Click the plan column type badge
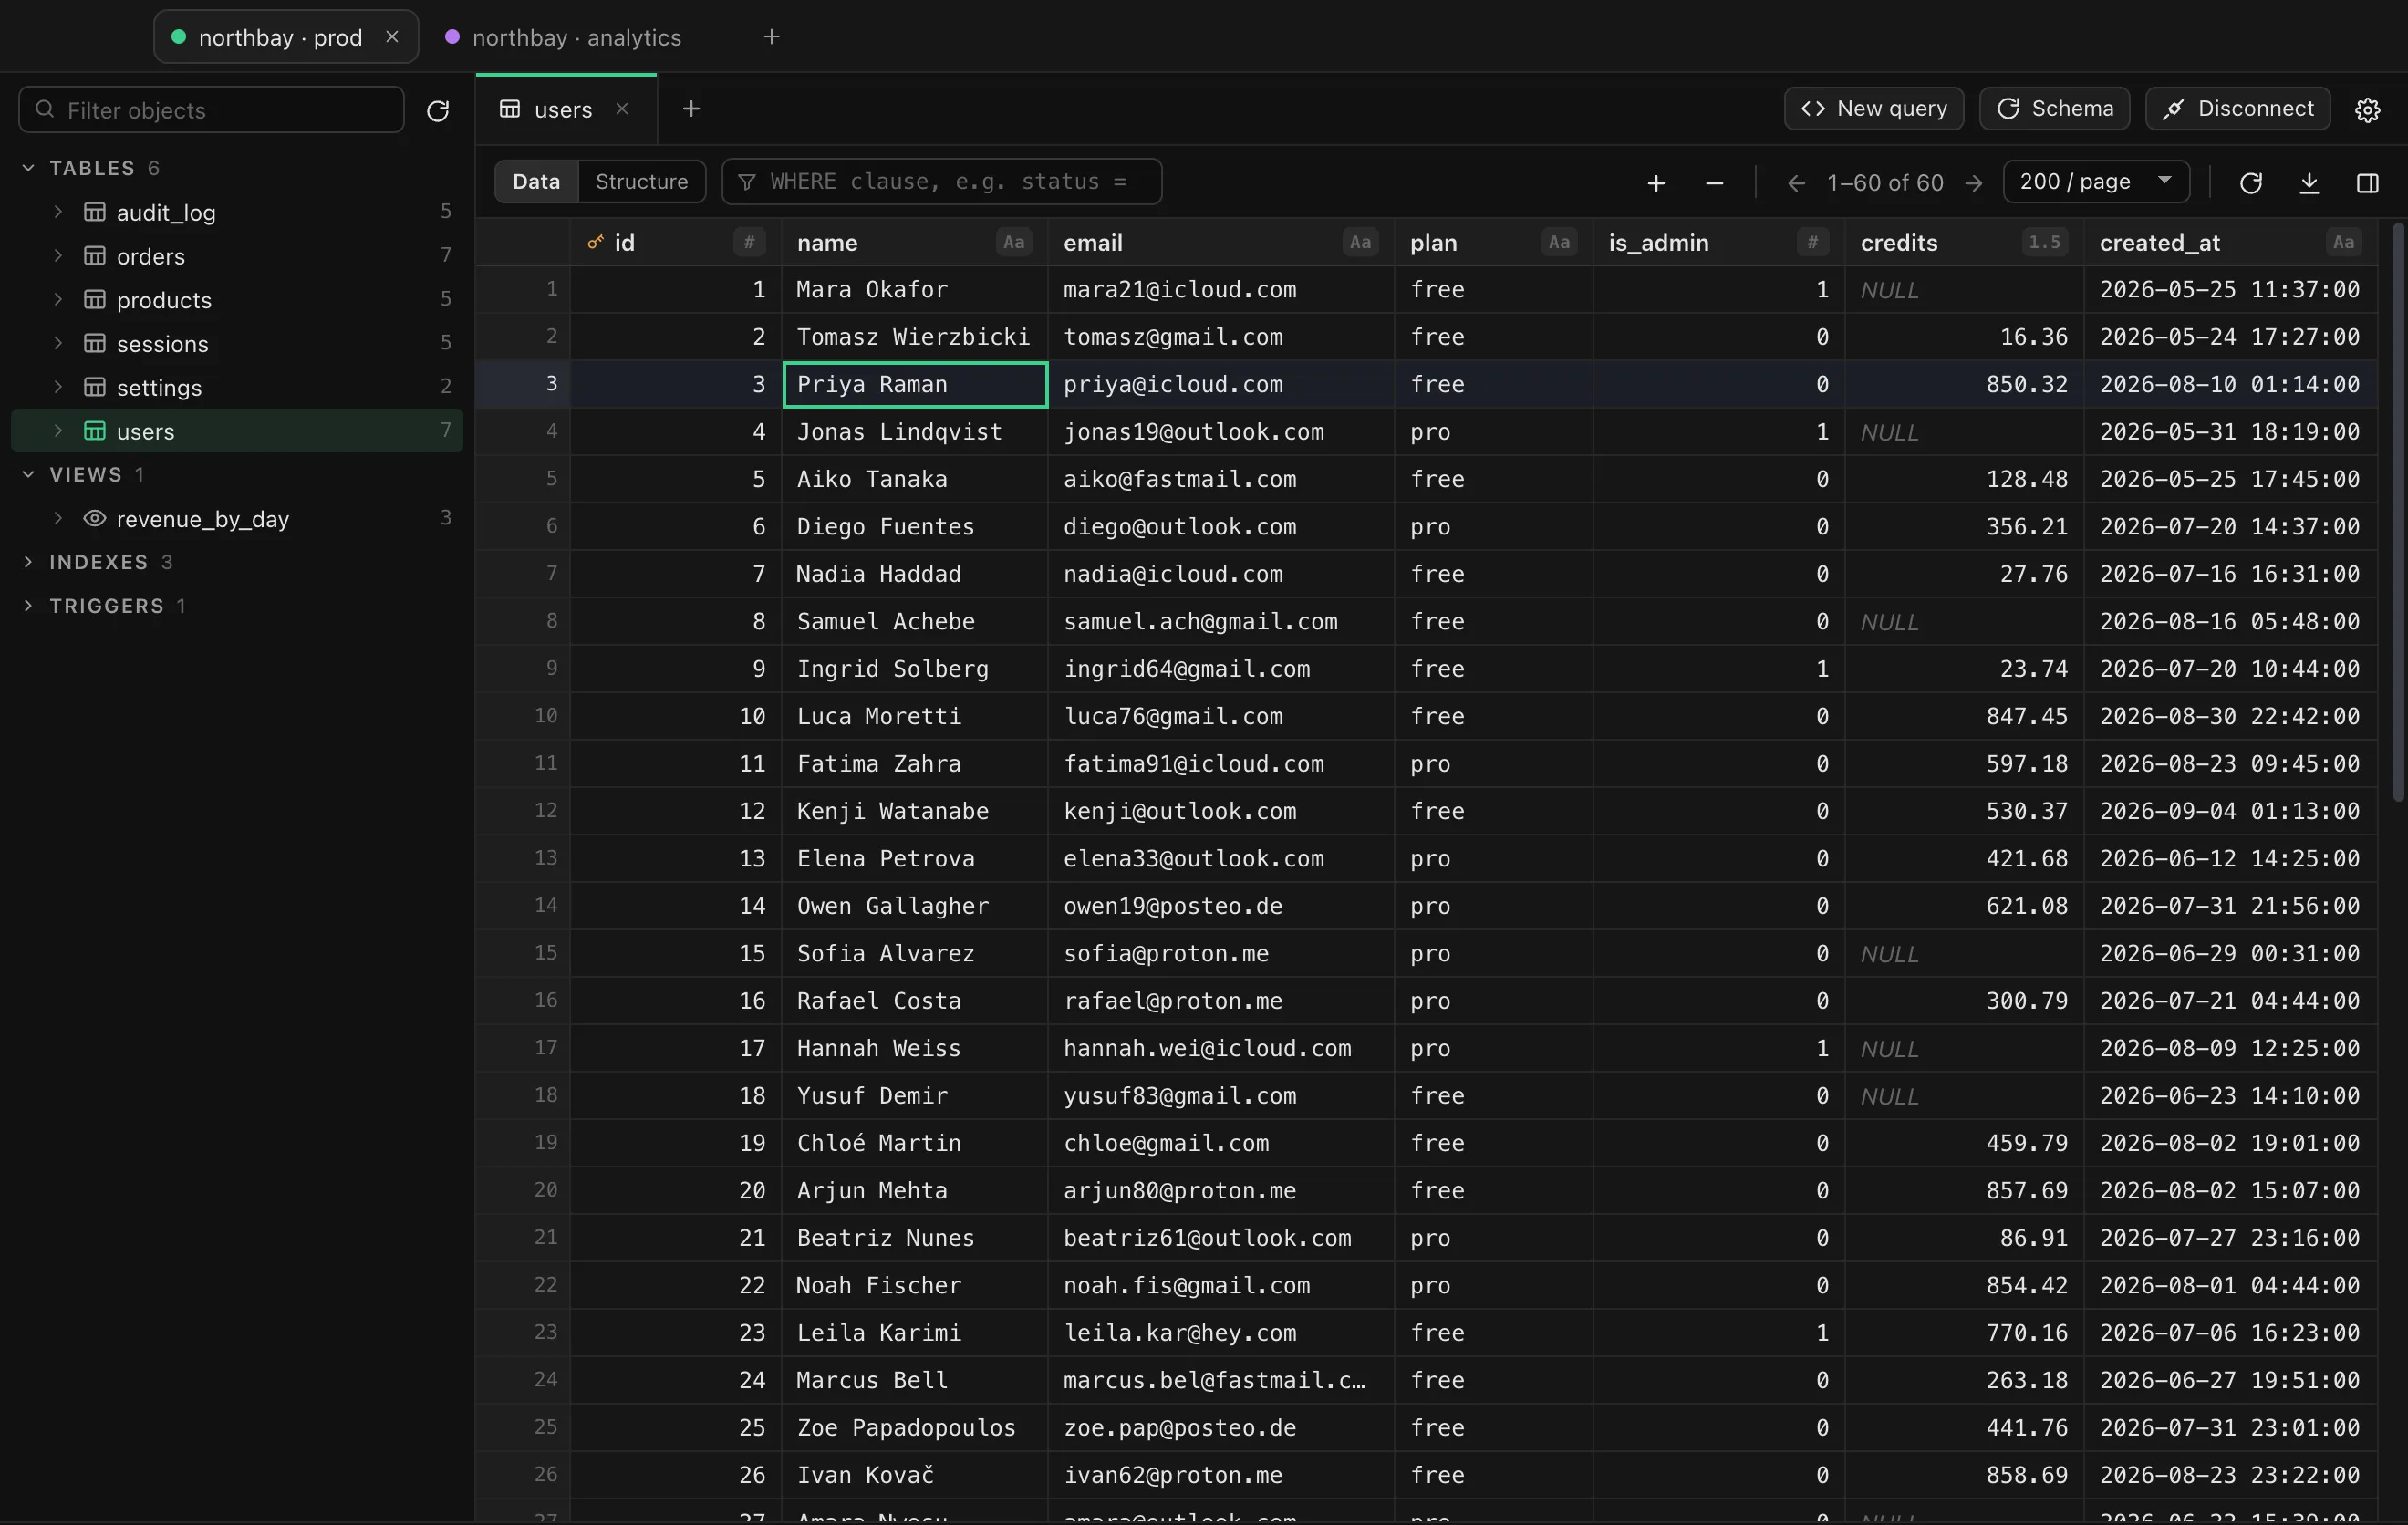2408x1525 pixels. click(x=1559, y=242)
